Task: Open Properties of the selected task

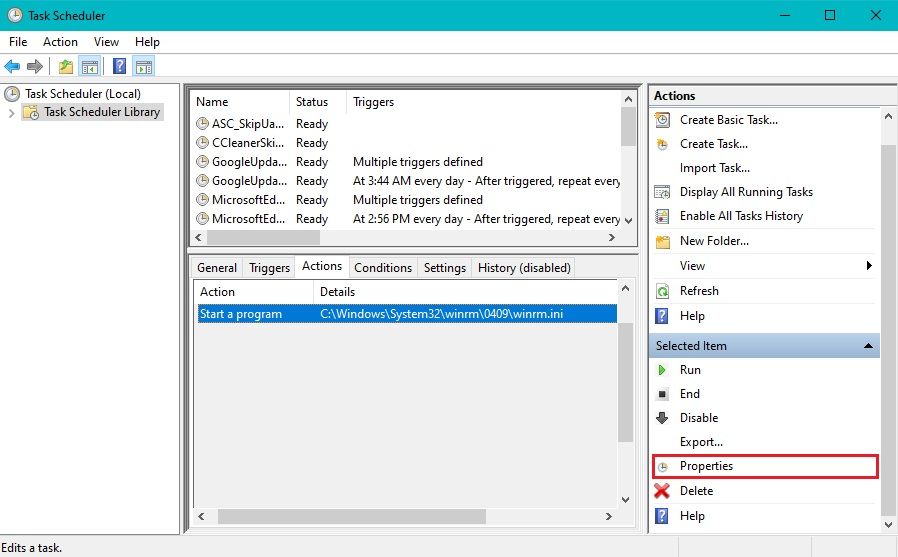Action: tap(706, 466)
